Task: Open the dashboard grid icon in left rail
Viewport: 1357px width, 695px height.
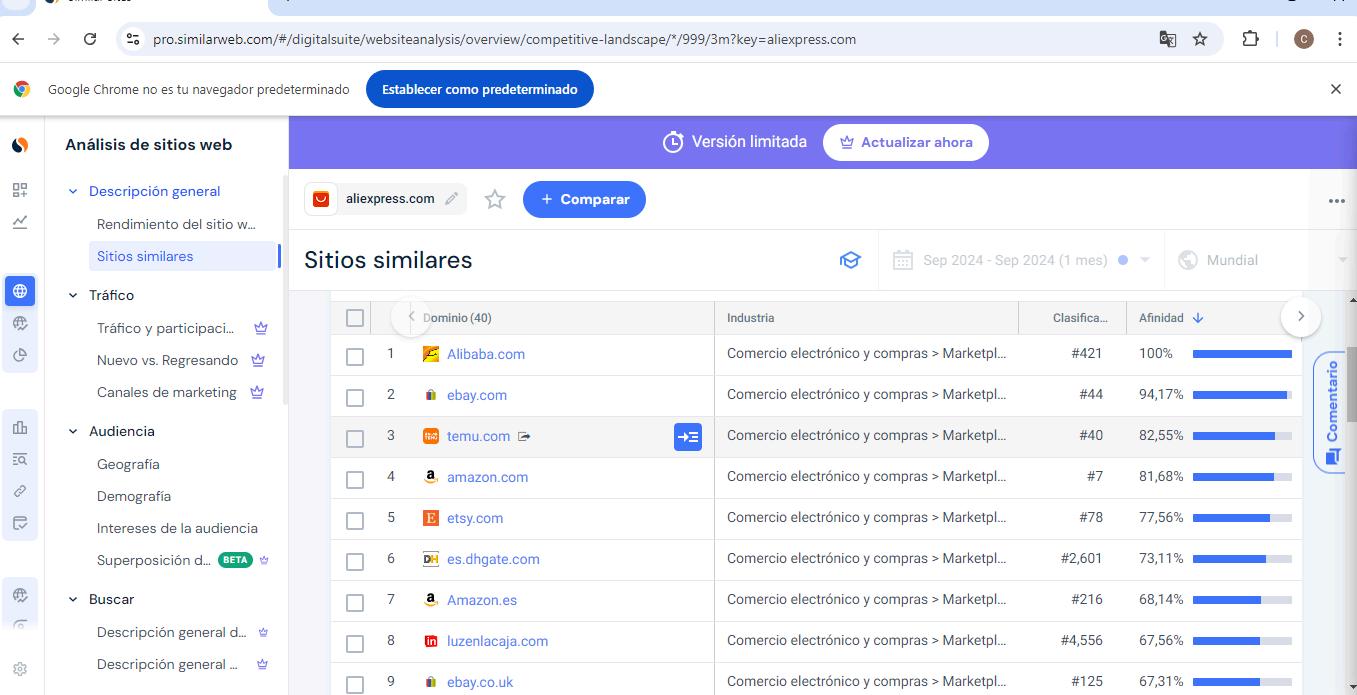Action: [x=20, y=190]
